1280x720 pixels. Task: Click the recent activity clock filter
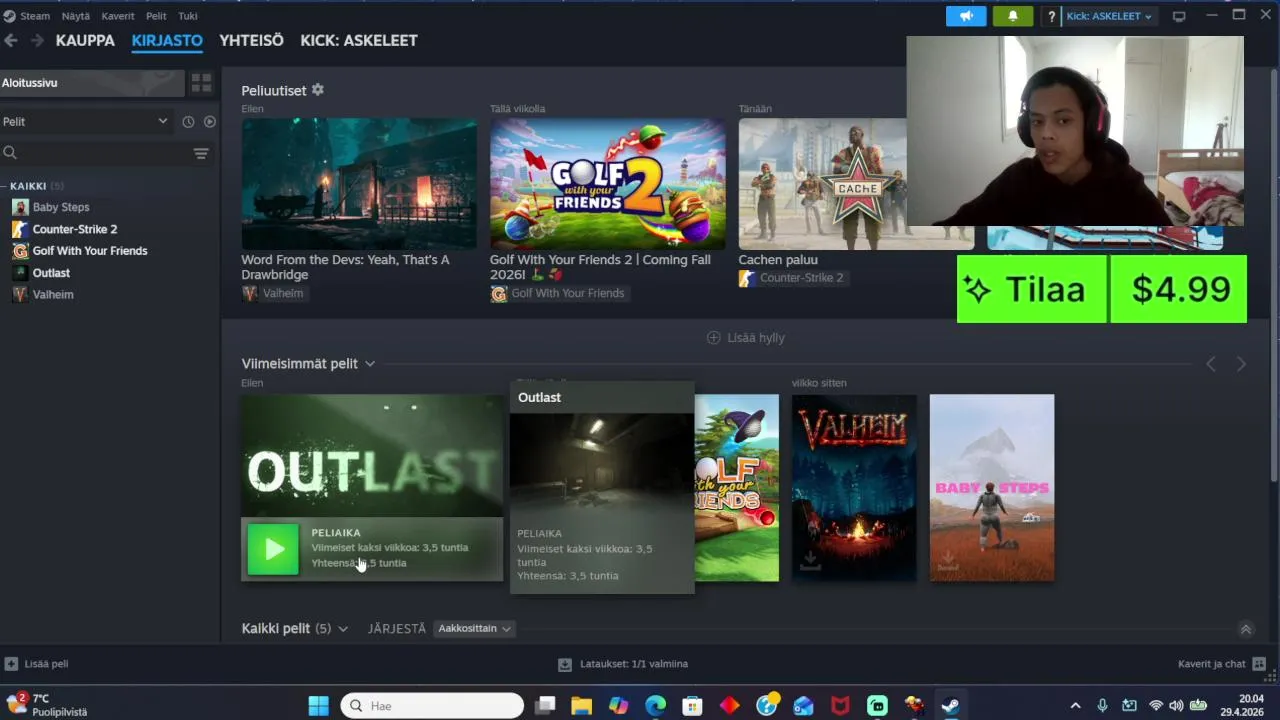click(x=188, y=121)
